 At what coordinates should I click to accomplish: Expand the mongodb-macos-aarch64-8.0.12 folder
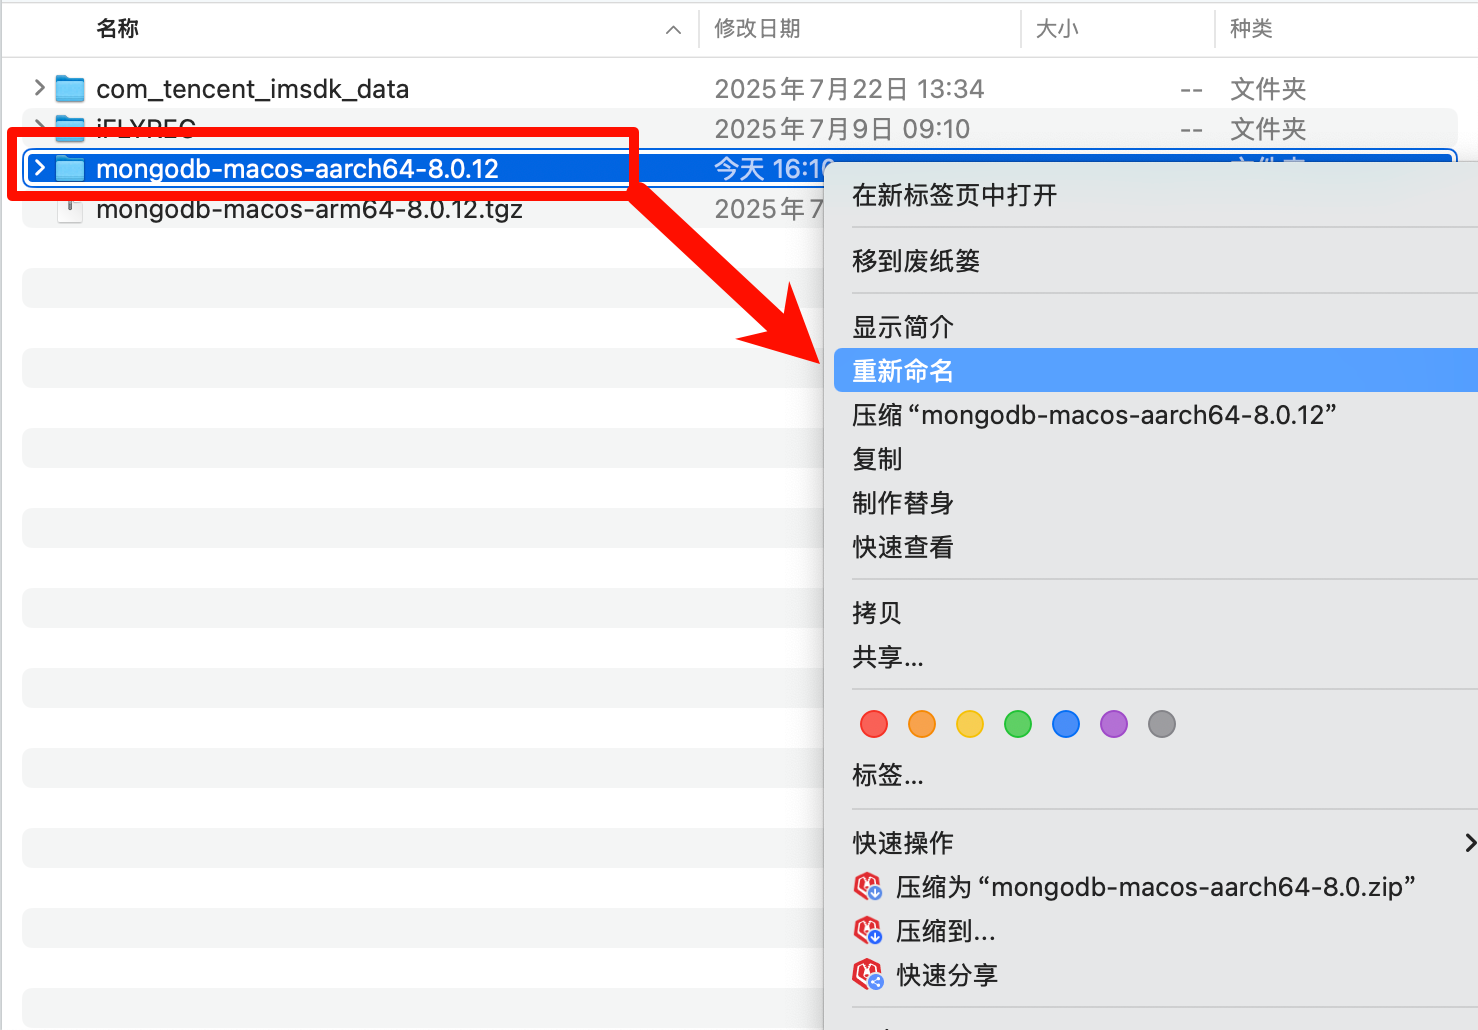pos(39,168)
